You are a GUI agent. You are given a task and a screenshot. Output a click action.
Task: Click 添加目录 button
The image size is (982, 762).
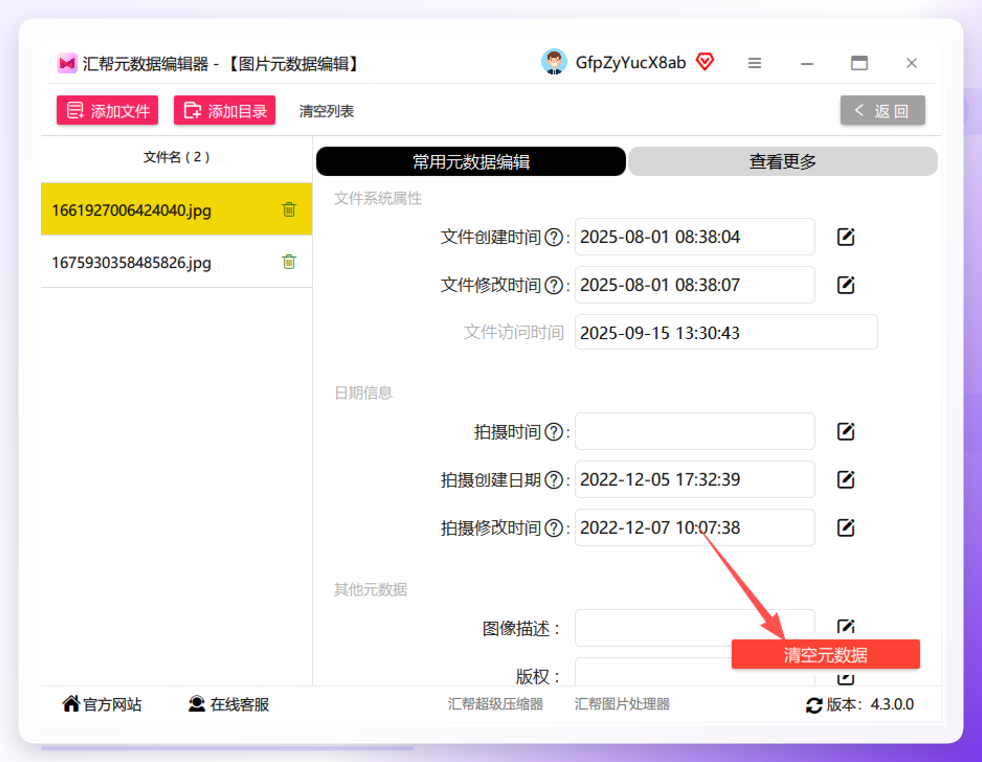click(x=225, y=111)
